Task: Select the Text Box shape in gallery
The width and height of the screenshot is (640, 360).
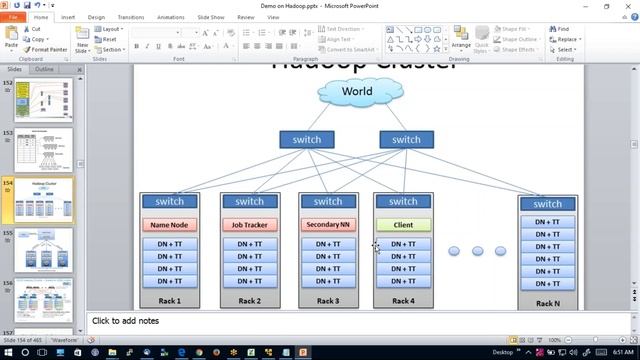Action: [390, 30]
